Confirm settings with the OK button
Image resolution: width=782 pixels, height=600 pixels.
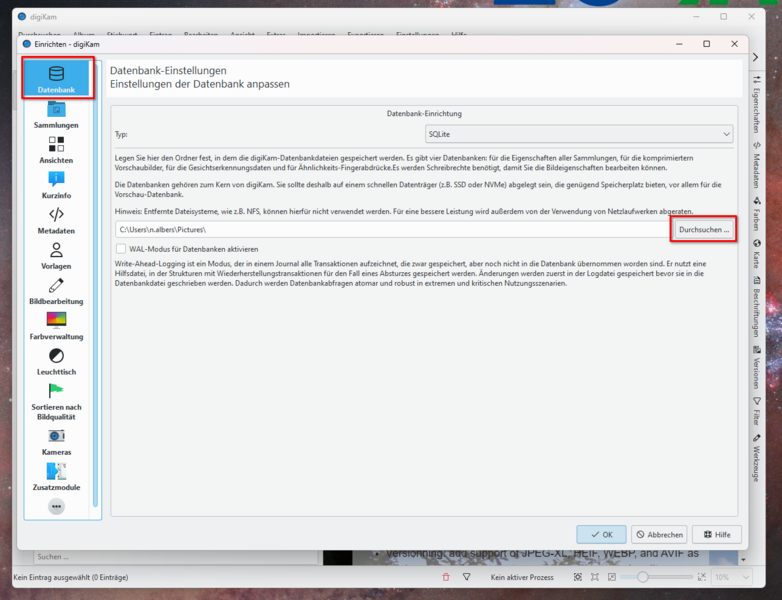[x=601, y=534]
